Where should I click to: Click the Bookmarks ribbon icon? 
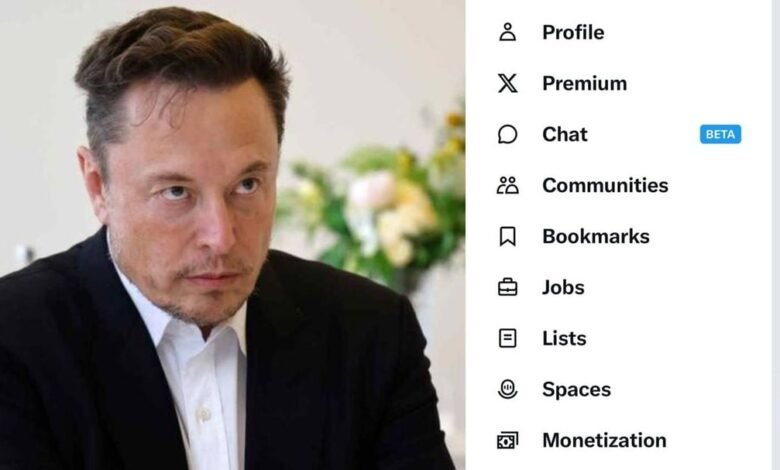pyautogui.click(x=507, y=236)
